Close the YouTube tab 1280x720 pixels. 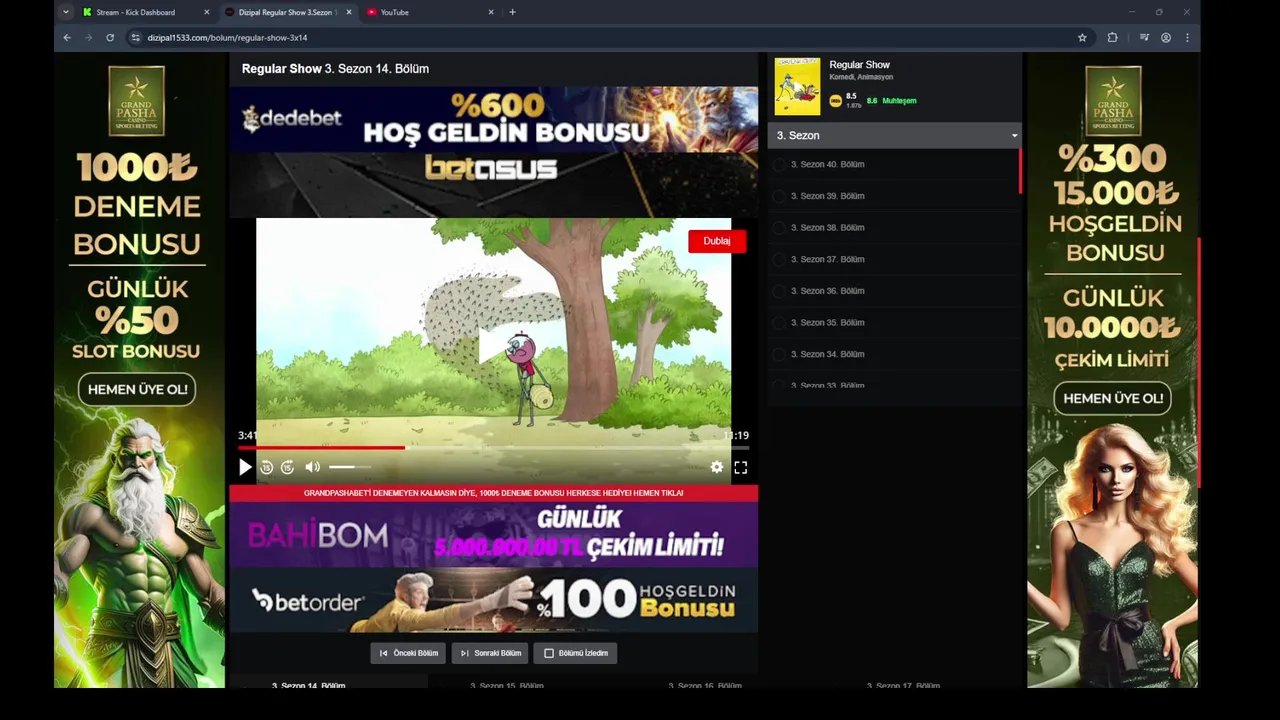coord(491,12)
